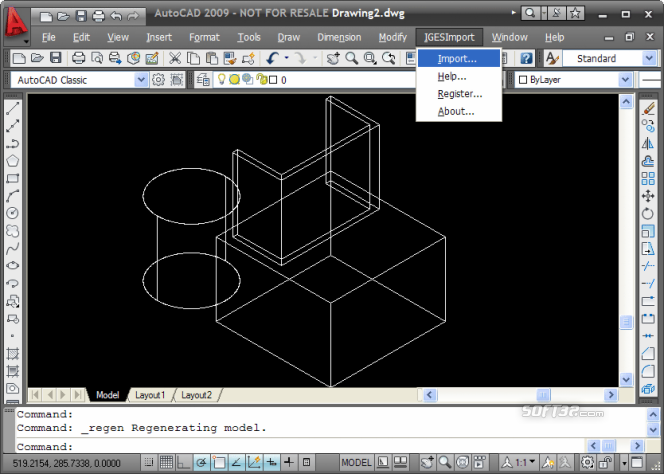Toggle Lineweight display in status bar
Image resolution: width=664 pixels, height=474 pixels.
tap(289, 462)
